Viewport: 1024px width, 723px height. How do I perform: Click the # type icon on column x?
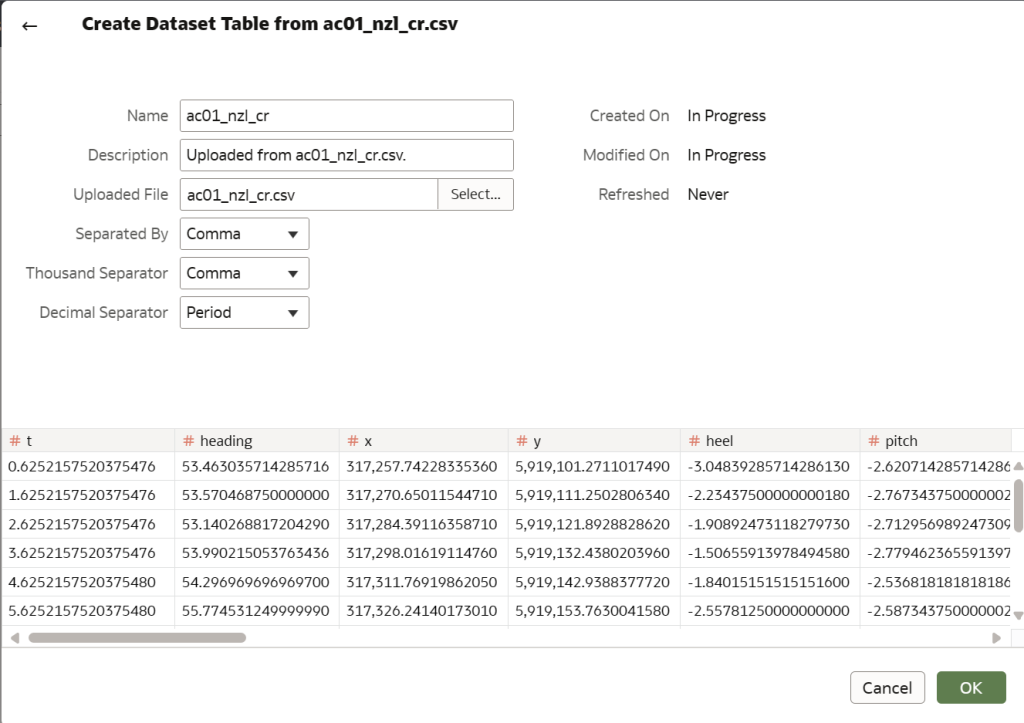353,441
